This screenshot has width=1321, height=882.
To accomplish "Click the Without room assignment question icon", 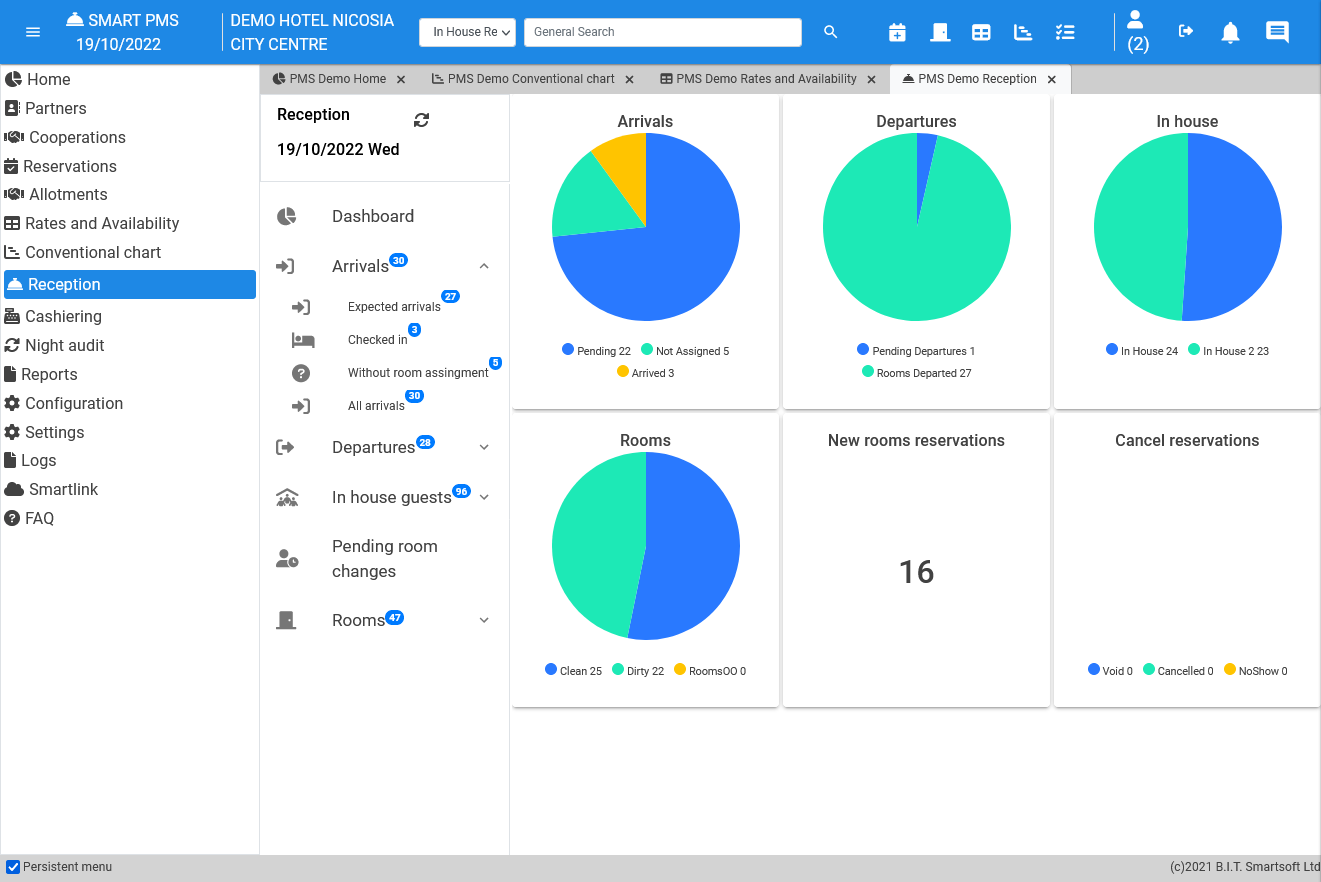I will [301, 373].
